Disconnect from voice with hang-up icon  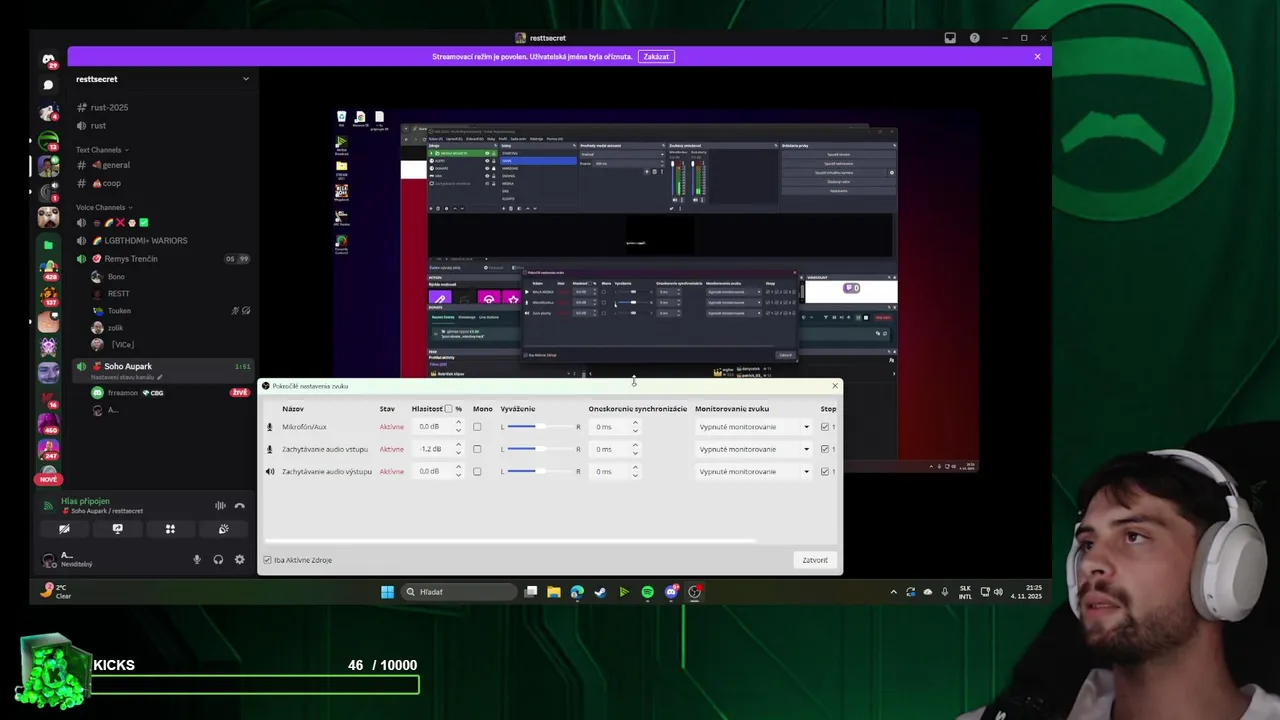(x=239, y=505)
